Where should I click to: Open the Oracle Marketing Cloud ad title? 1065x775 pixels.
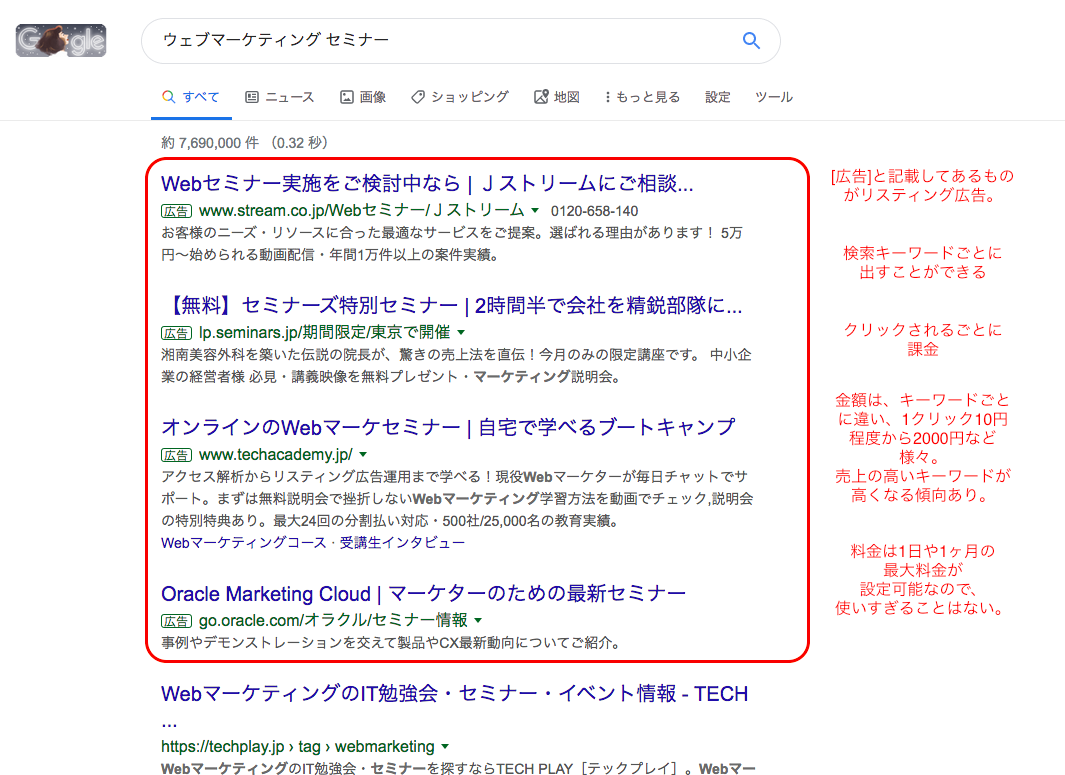423,594
